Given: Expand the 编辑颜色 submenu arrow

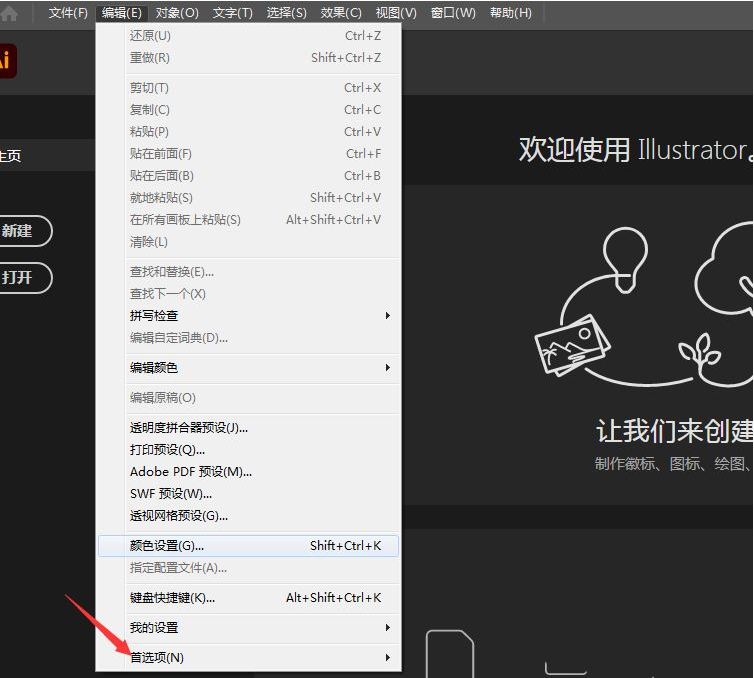Looking at the screenshot, I should click(388, 367).
